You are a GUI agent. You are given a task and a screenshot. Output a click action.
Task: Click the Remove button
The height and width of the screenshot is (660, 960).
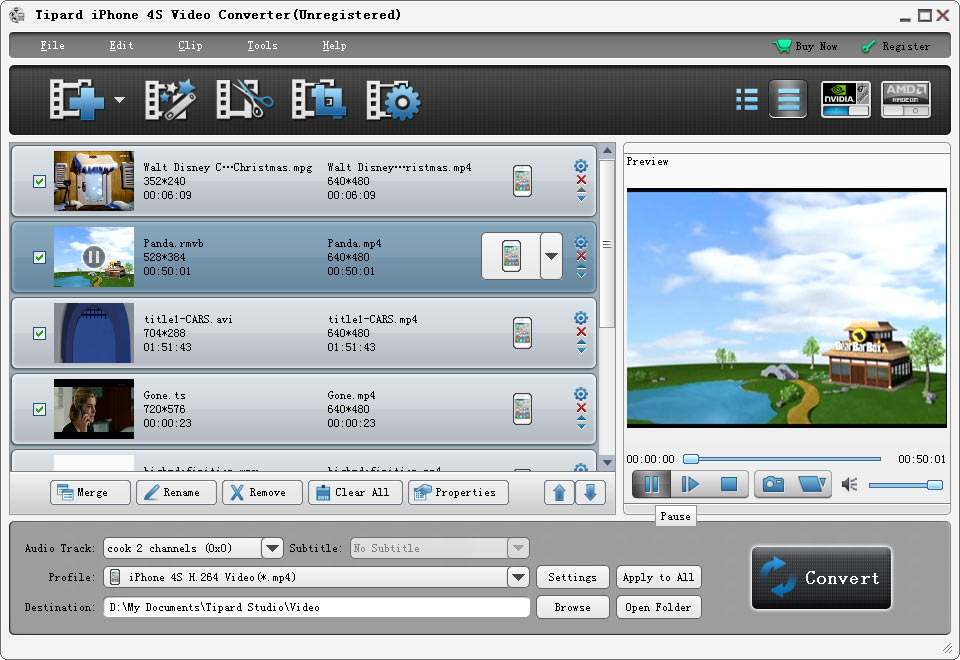[262, 492]
